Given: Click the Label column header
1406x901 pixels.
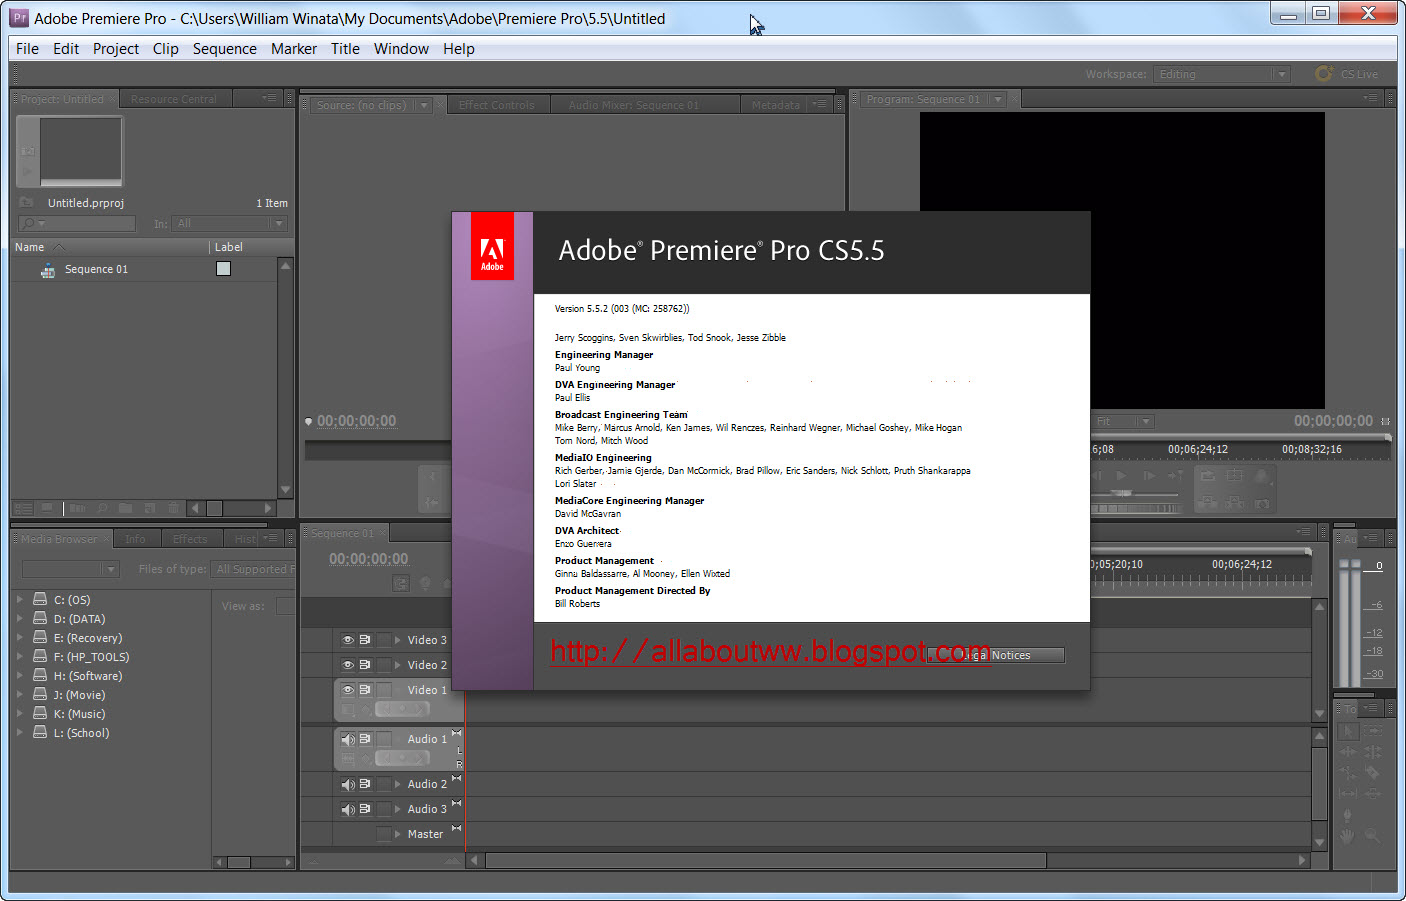Looking at the screenshot, I should pyautogui.click(x=228, y=247).
